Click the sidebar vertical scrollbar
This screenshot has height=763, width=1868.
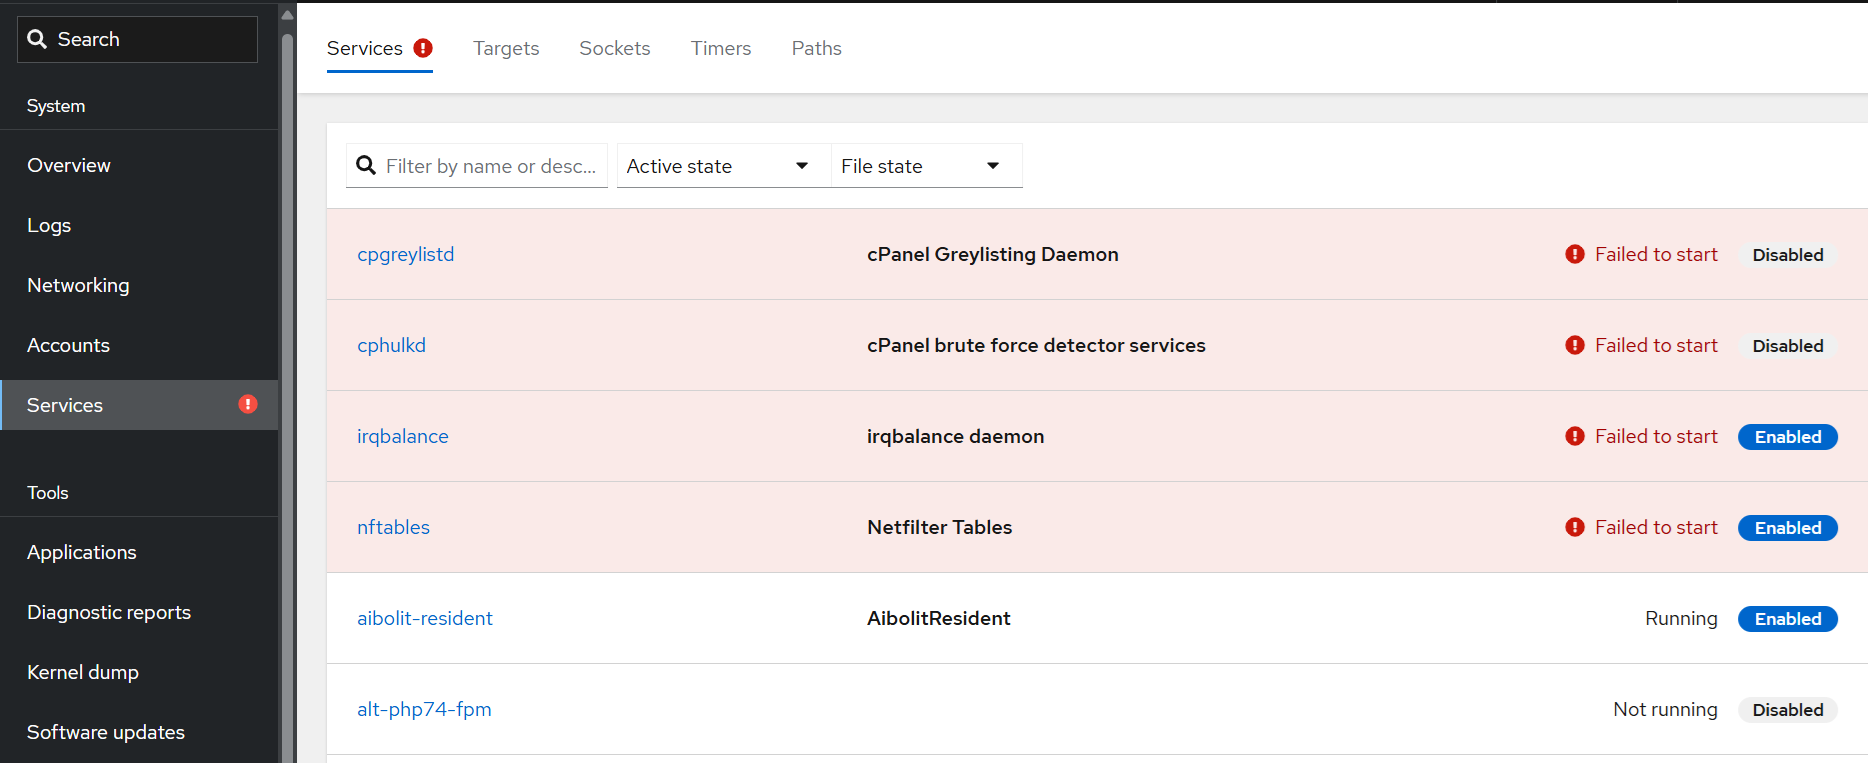tap(288, 400)
